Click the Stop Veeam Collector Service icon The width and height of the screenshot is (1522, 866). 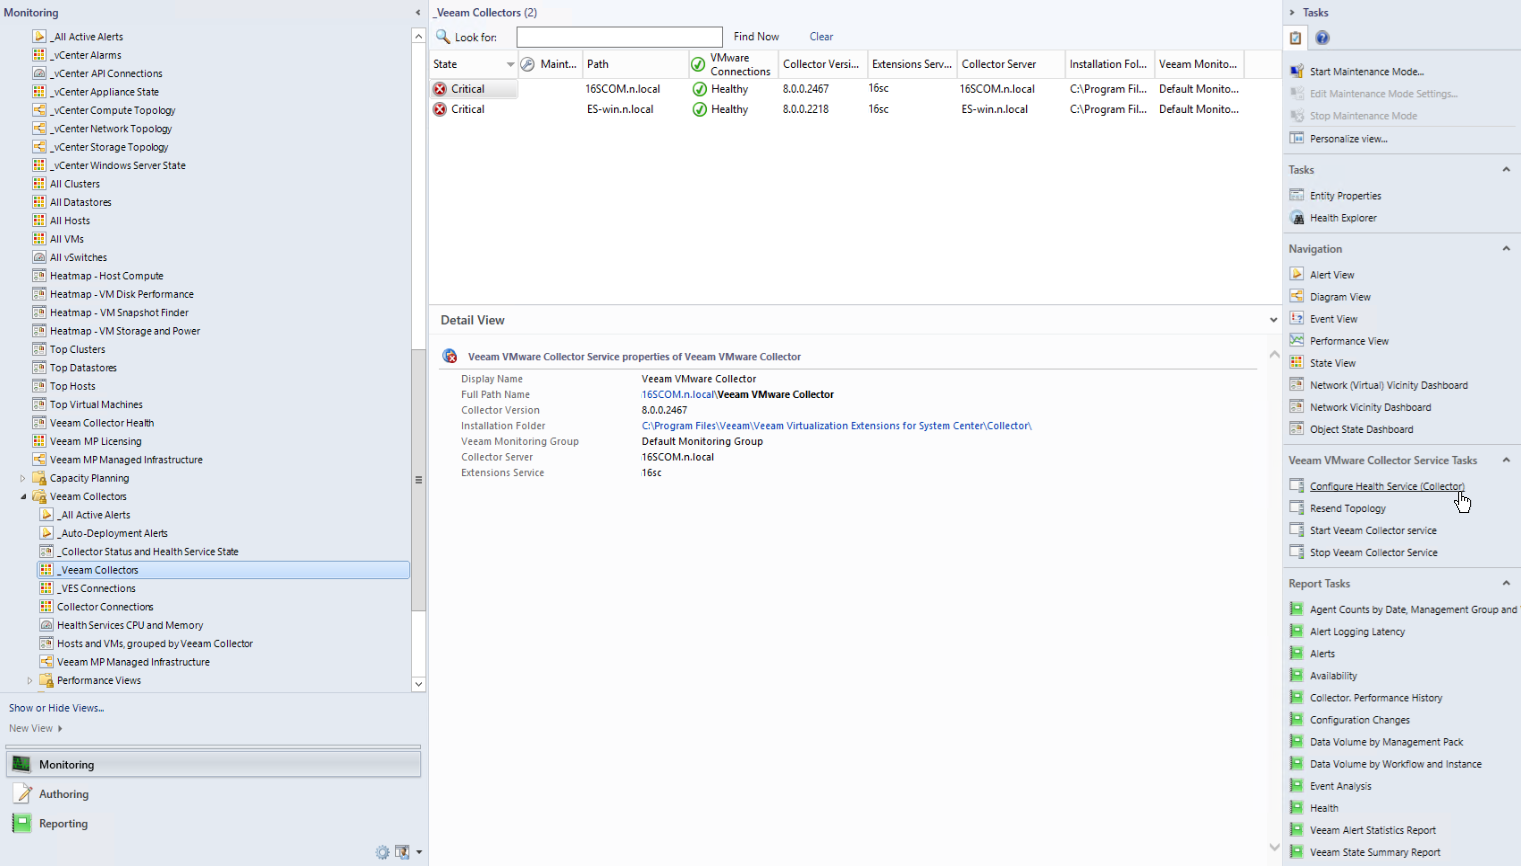(x=1297, y=552)
